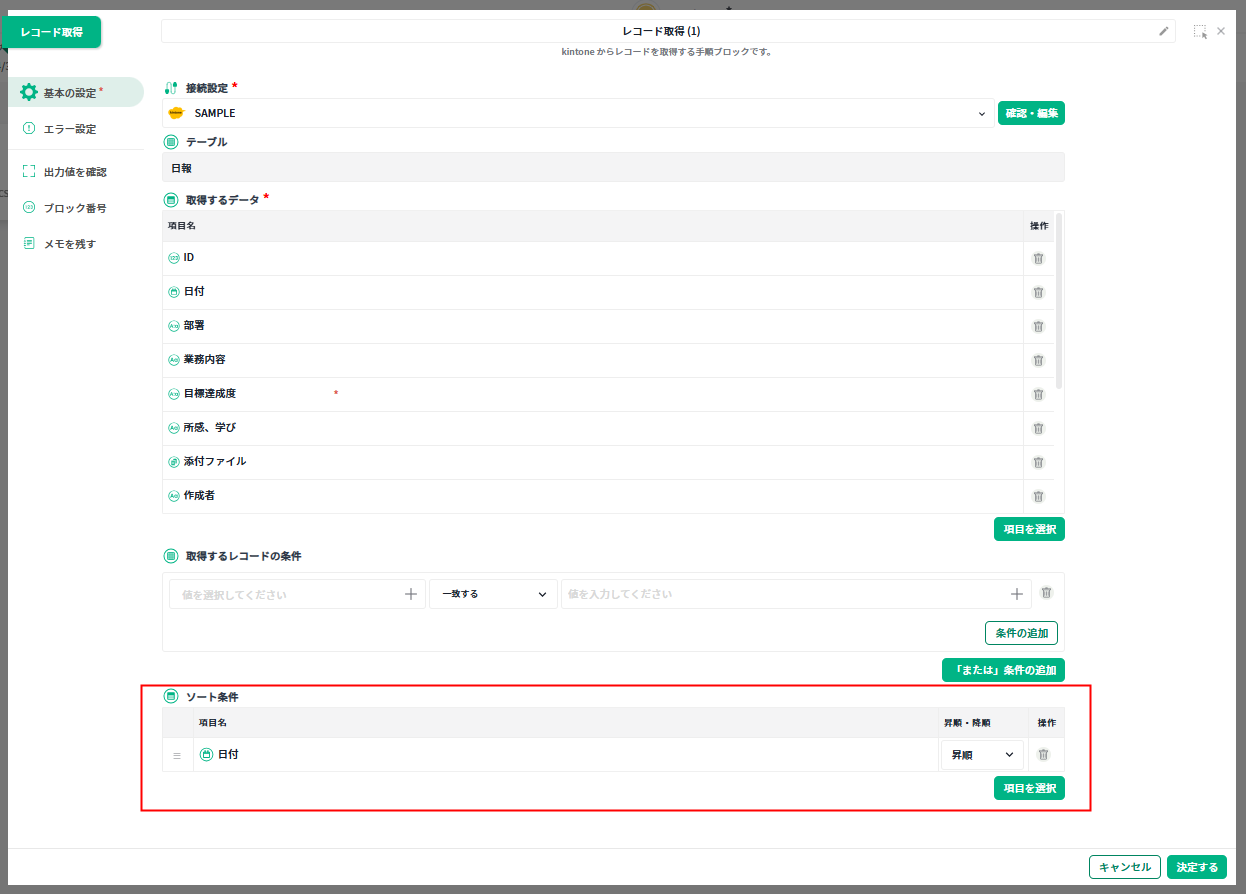The height and width of the screenshot is (894, 1246).
Task: Click plus icon in 値を選択してください field
Action: [410, 594]
